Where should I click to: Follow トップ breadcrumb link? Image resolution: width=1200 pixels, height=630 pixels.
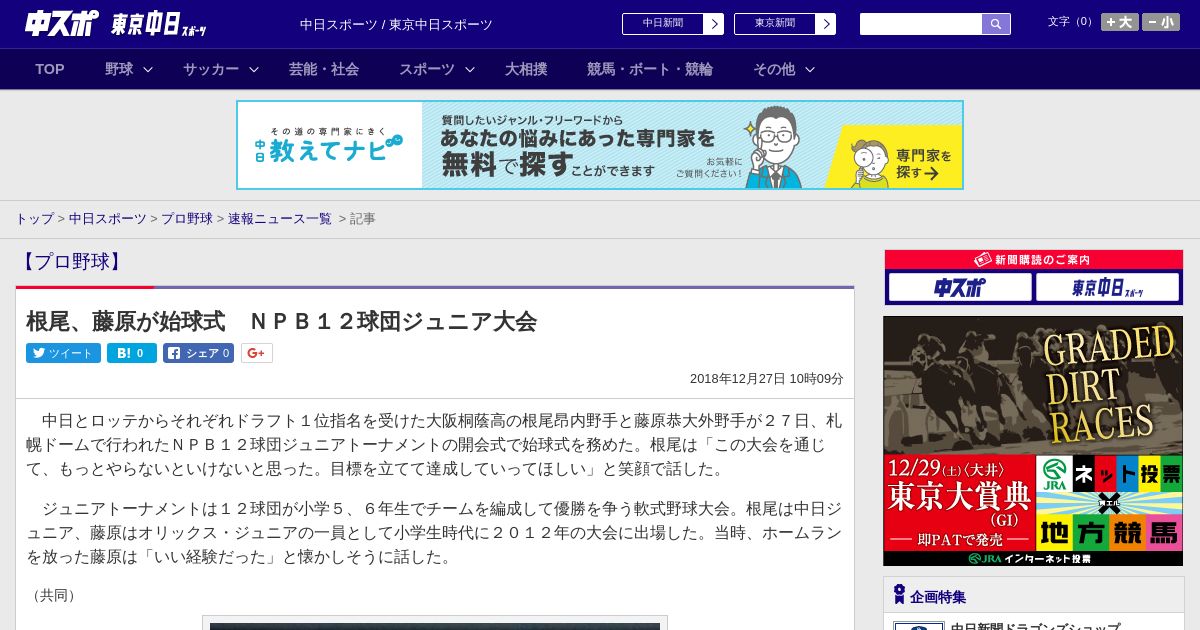click(35, 218)
